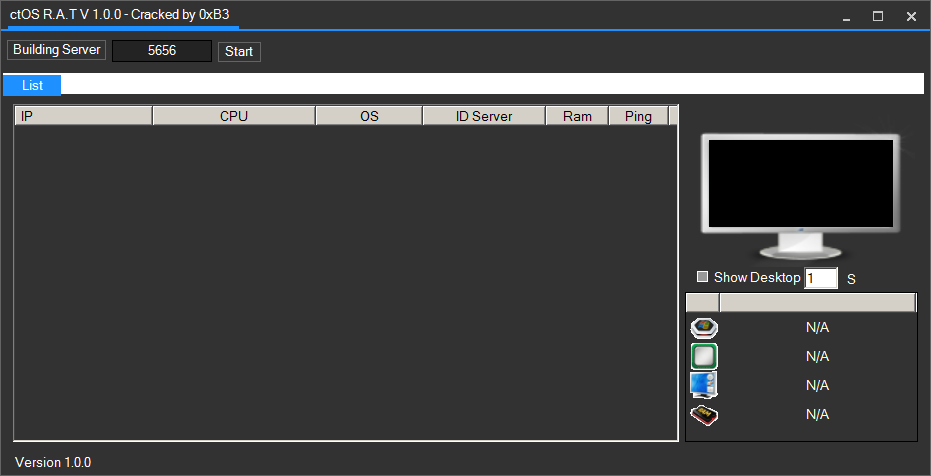Click the Show Desktop interval seconds field
Viewport: 931px width, 476px height.
[x=821, y=278]
